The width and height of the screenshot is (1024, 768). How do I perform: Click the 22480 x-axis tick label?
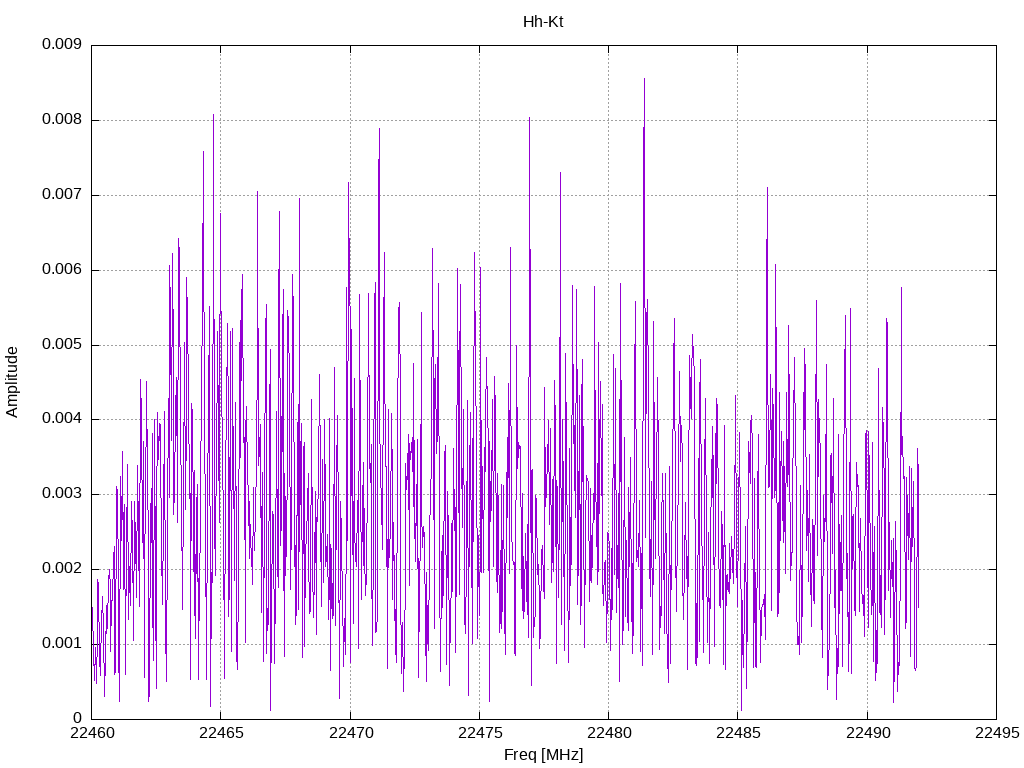[609, 733]
